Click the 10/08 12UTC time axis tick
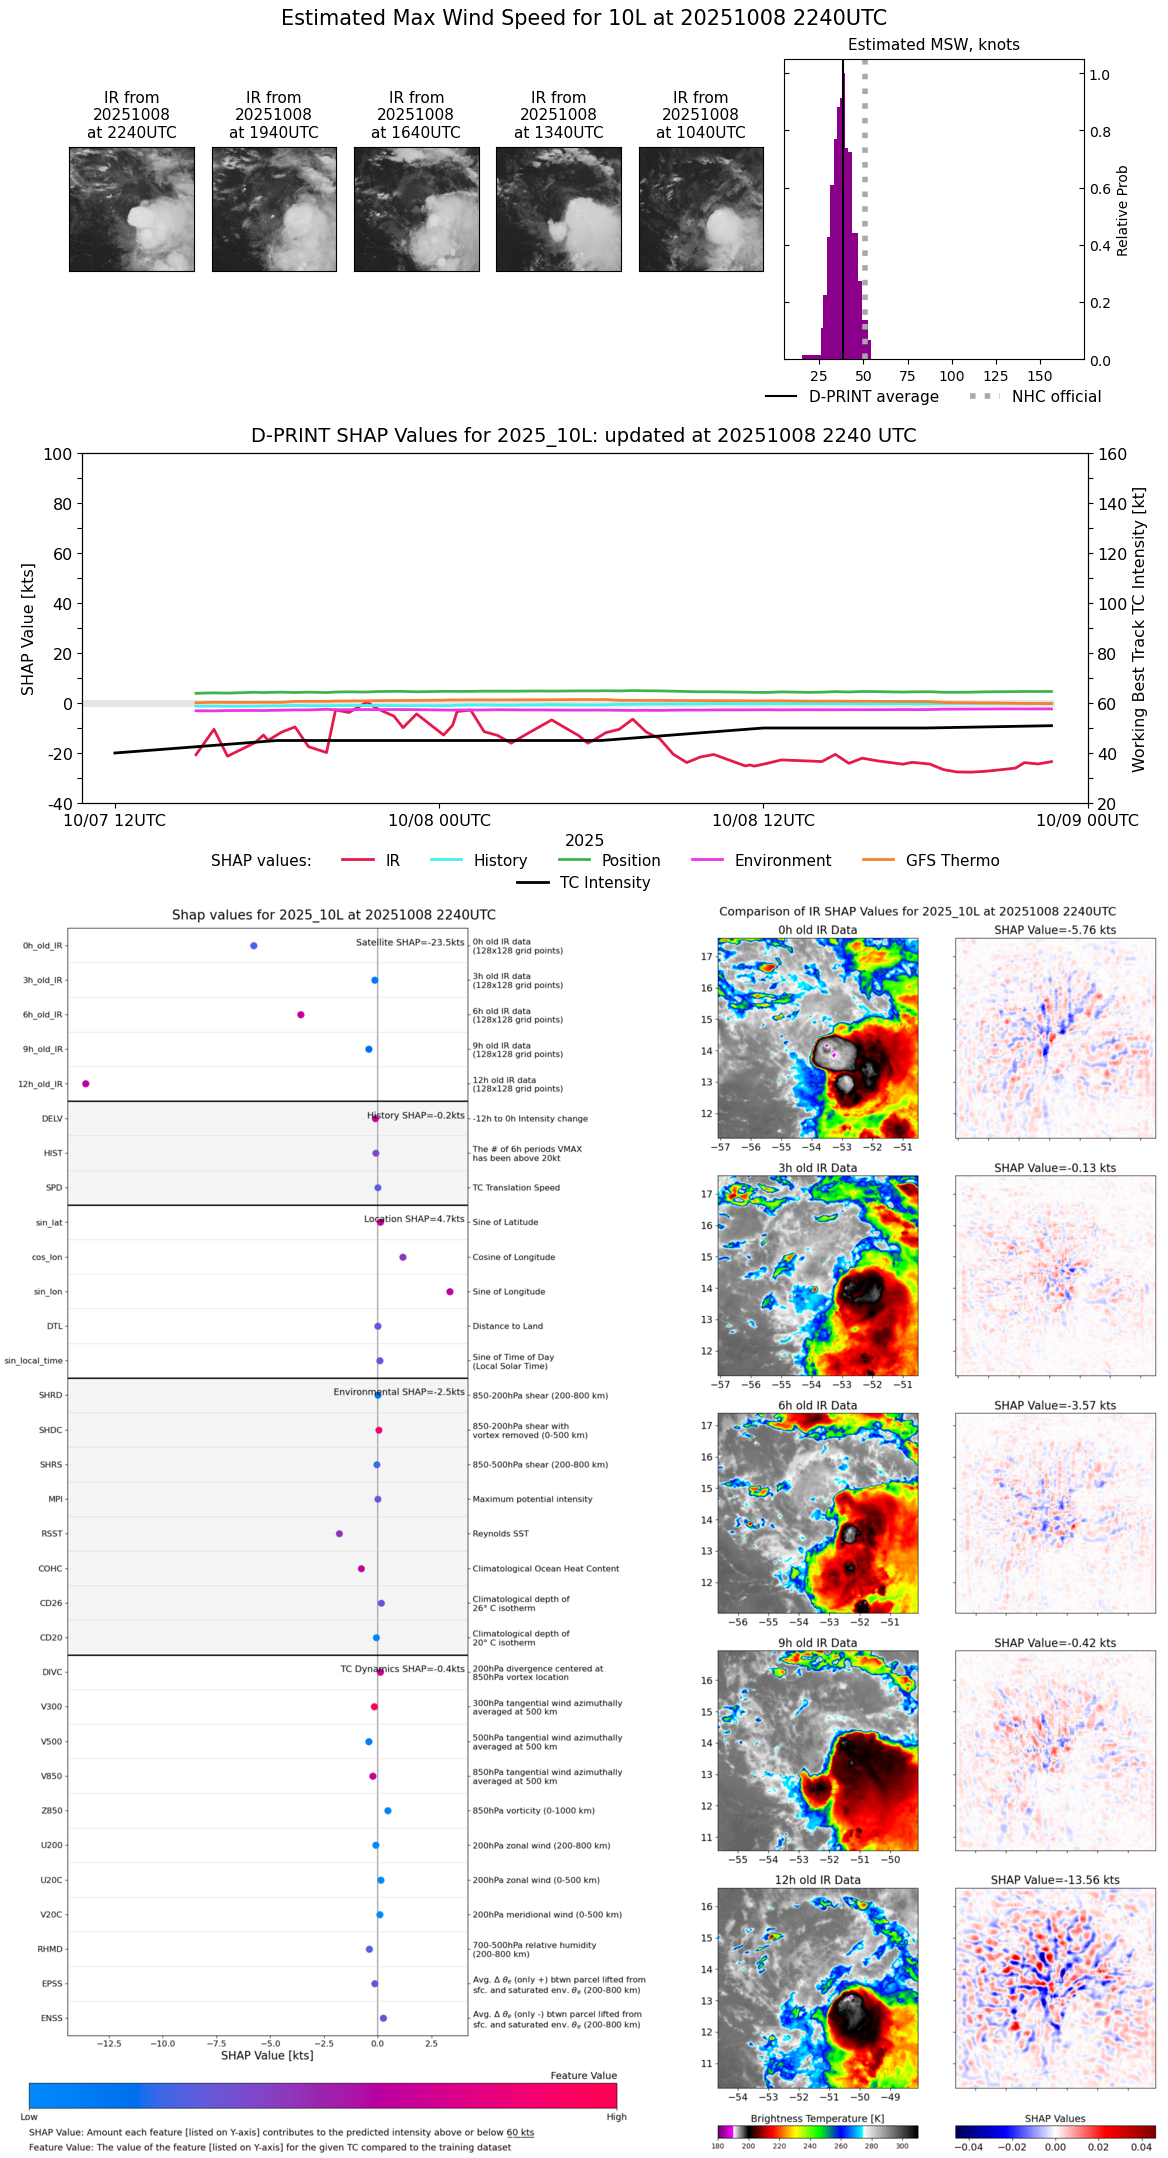Screen dimensions: 1168x2158 763,820
